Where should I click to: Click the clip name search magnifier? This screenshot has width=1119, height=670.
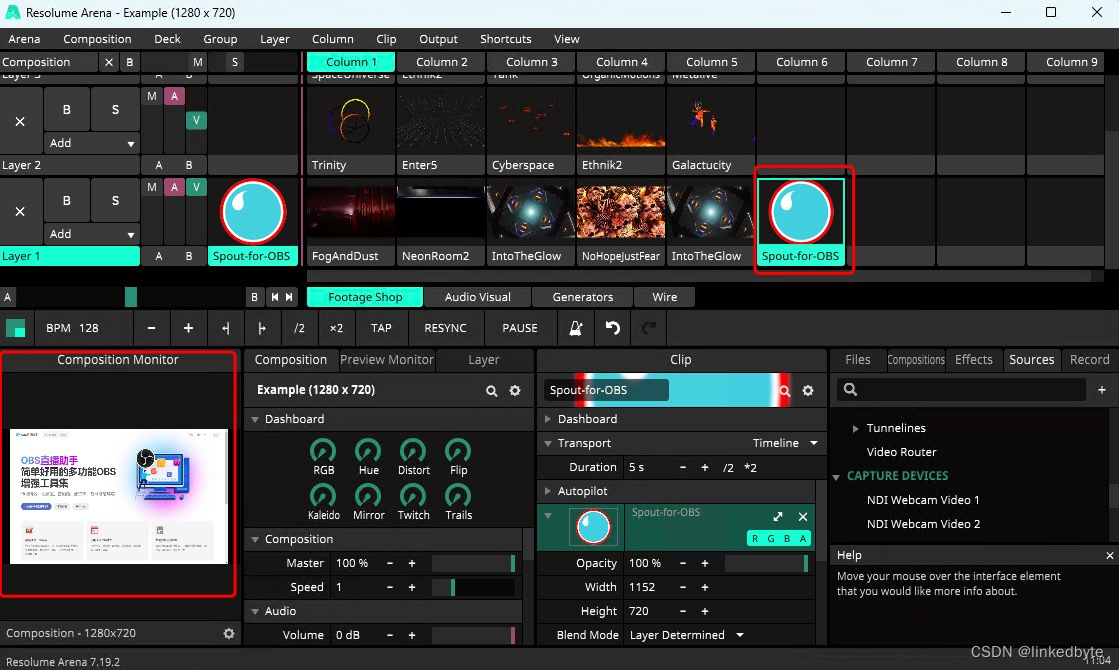pos(785,390)
